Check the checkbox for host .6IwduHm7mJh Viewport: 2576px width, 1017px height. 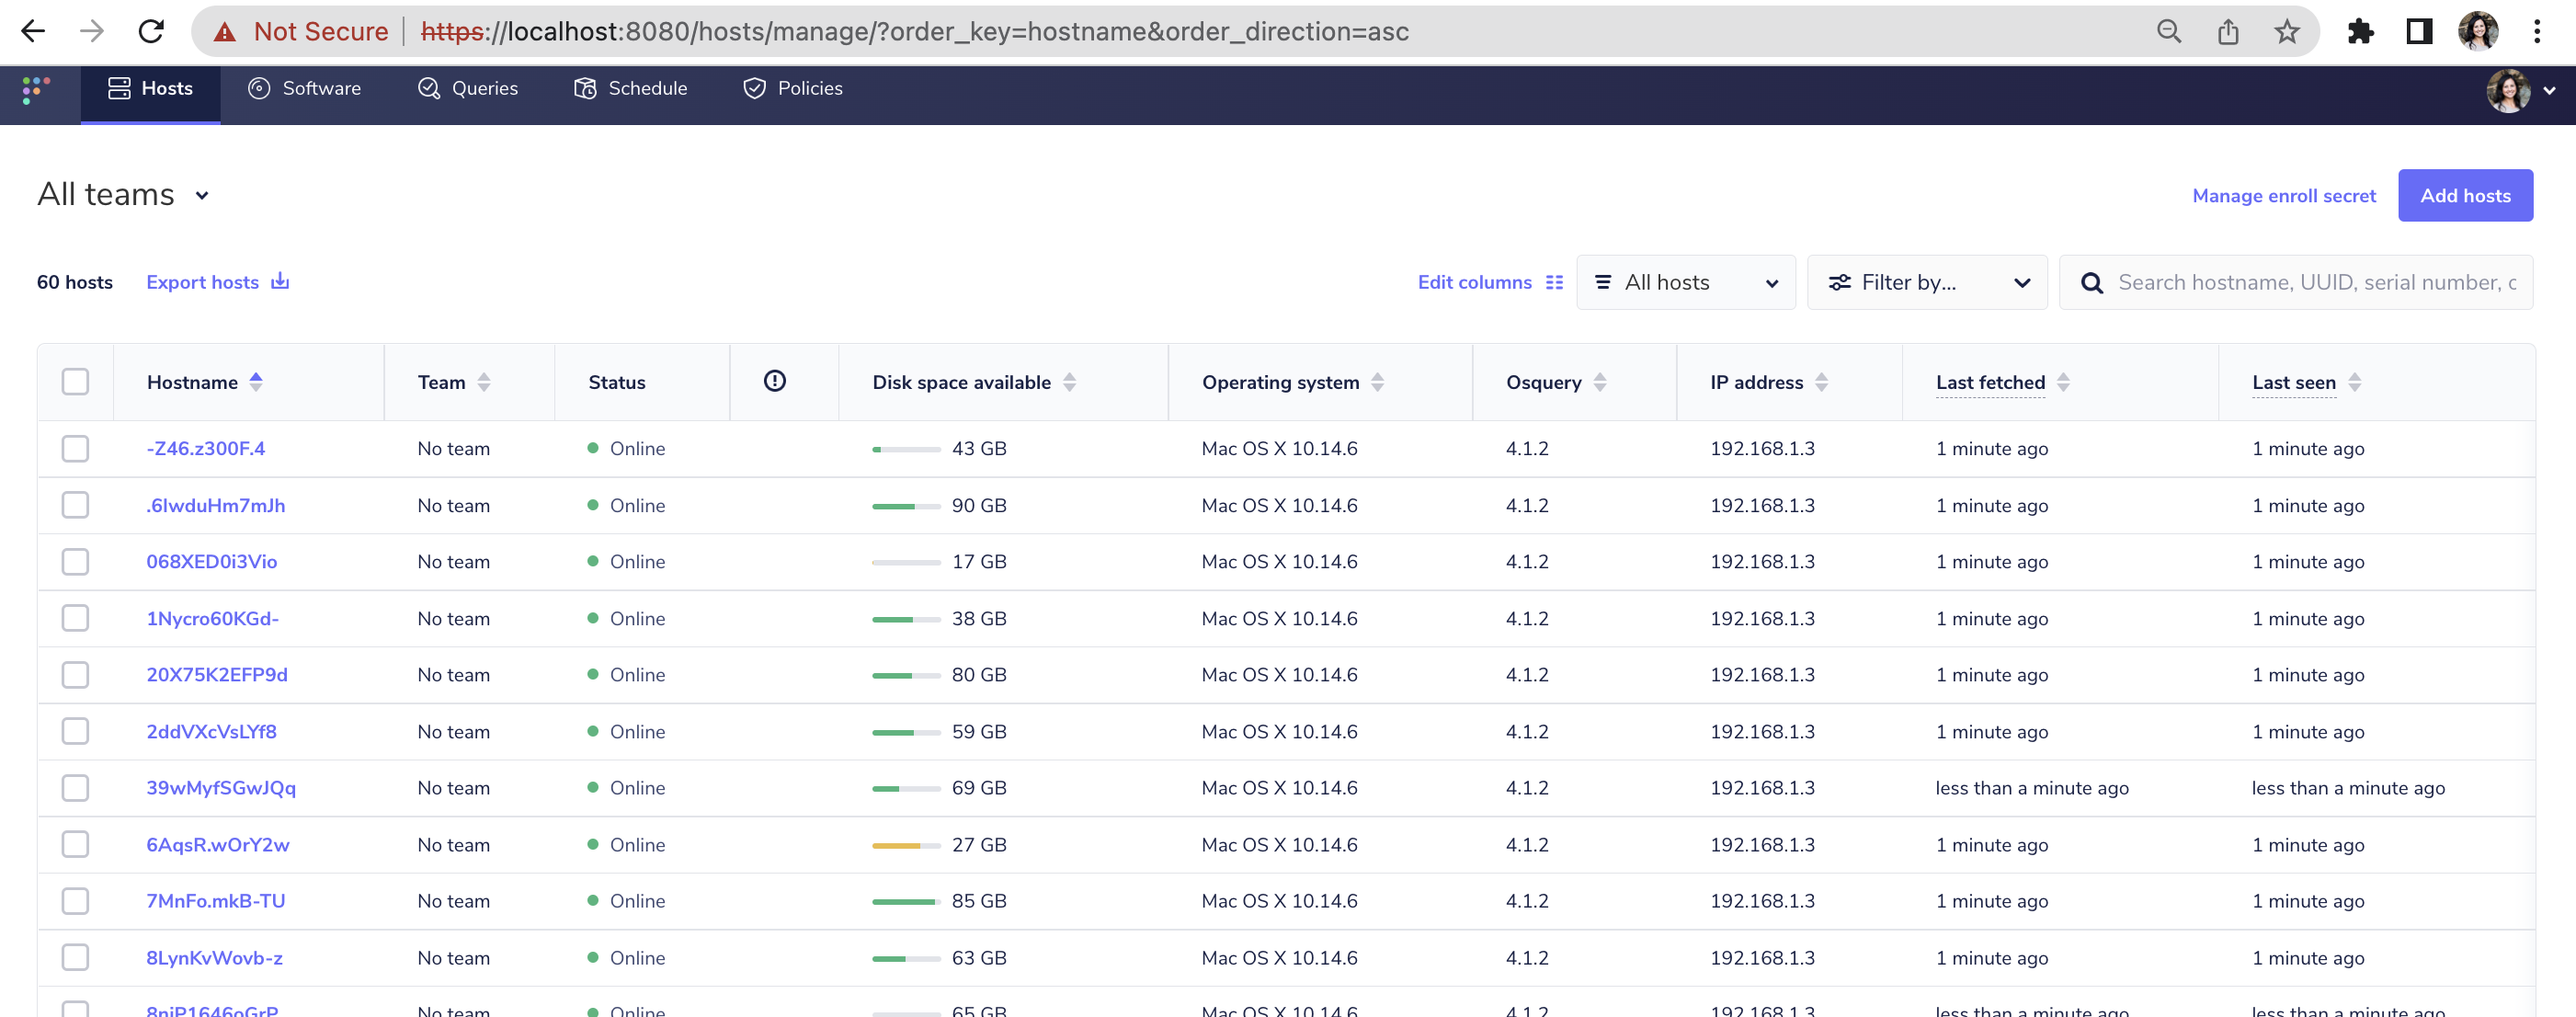[75, 505]
